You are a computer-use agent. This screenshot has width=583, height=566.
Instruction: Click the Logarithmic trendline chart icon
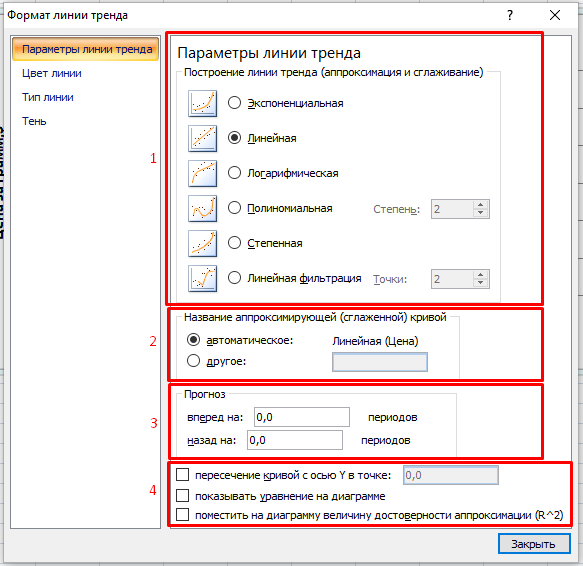click(202, 173)
